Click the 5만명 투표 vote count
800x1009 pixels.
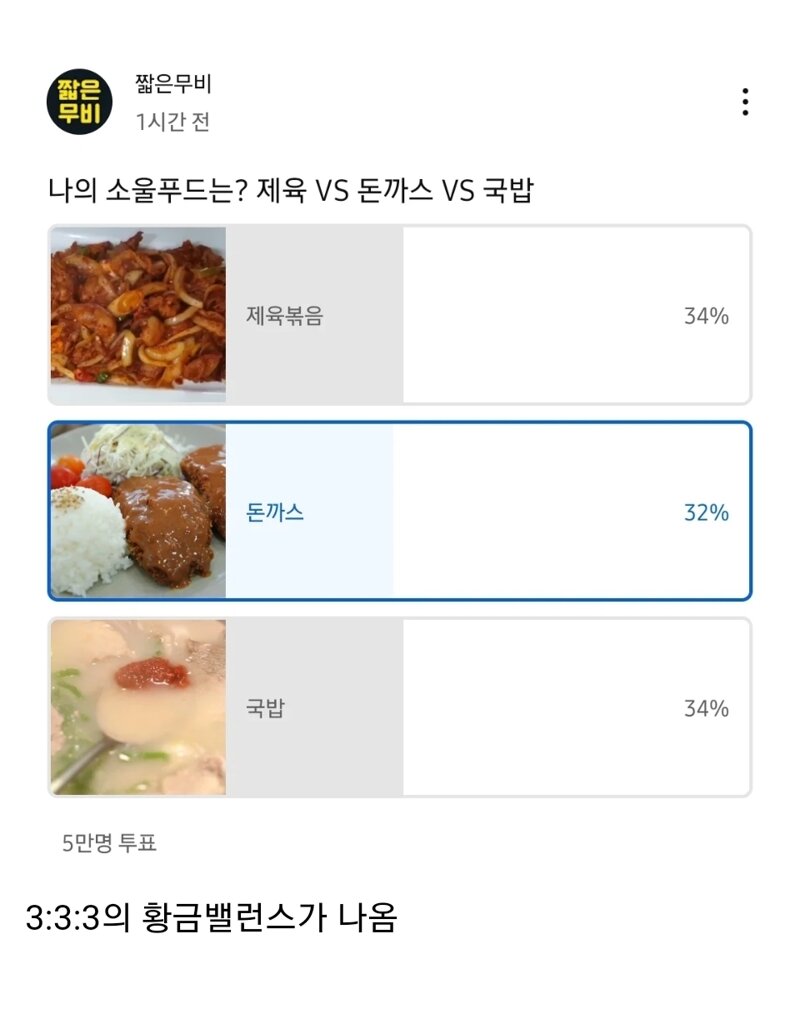[x=110, y=843]
